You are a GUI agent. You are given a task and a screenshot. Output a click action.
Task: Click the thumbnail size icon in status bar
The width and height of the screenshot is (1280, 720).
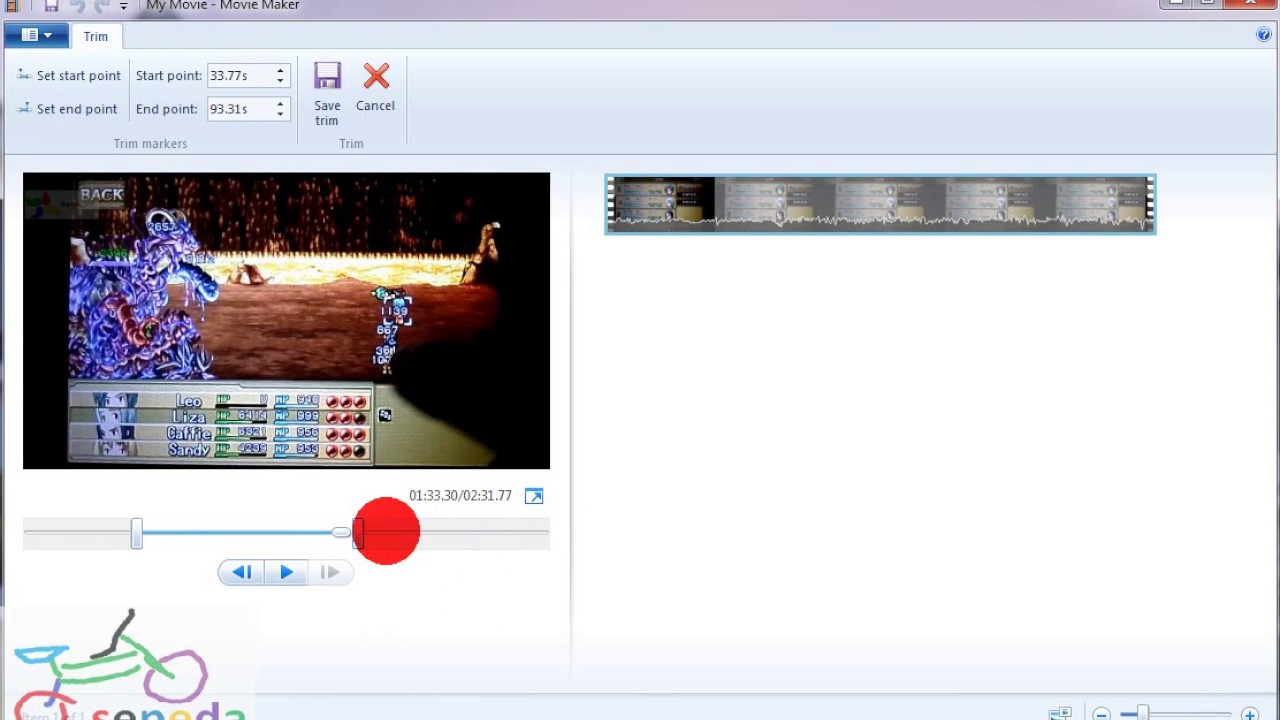(x=1060, y=714)
